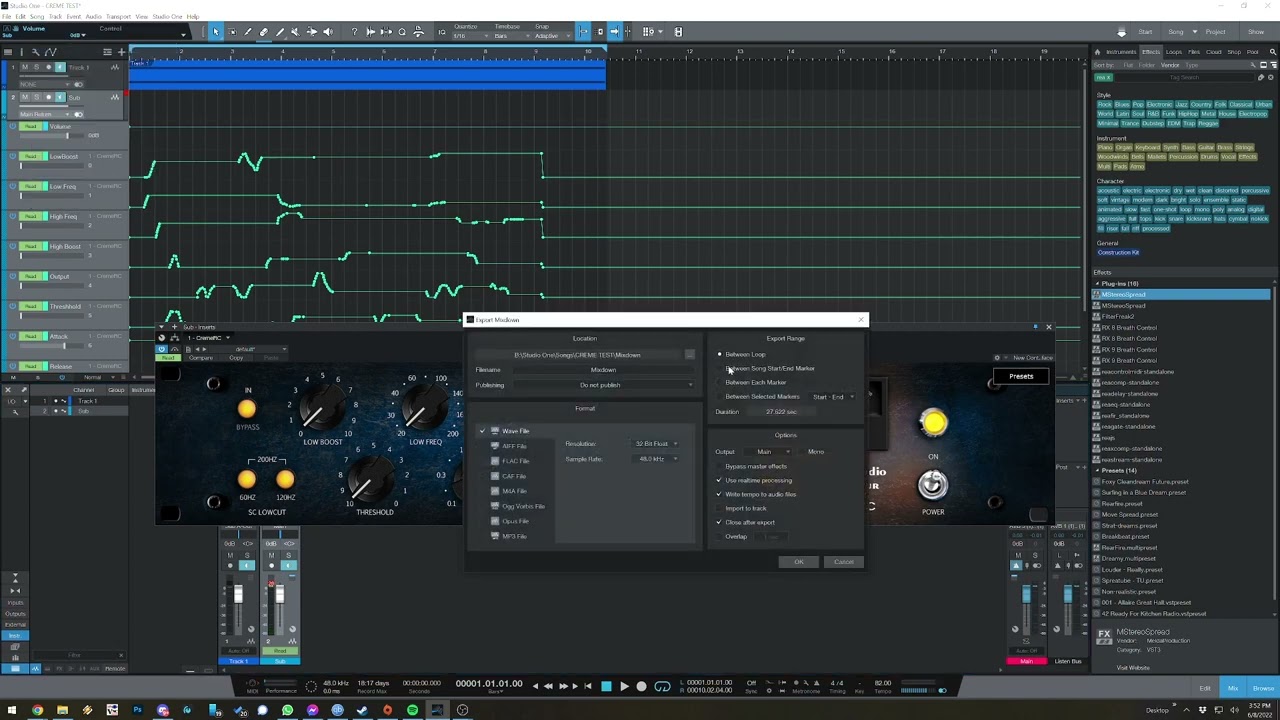Solo Track 1 with S button
This screenshot has height=720, width=1280.
35,67
